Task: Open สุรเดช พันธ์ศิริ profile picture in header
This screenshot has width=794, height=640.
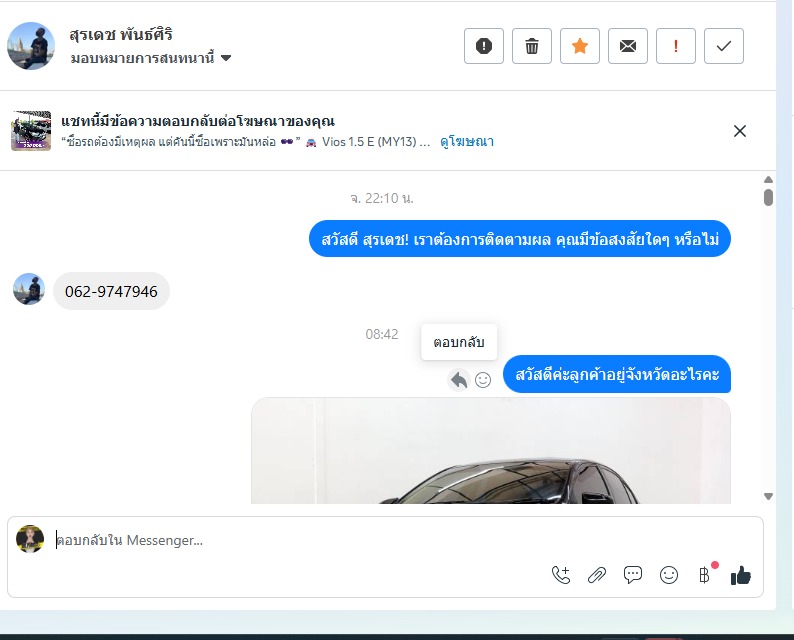Action: click(31, 46)
